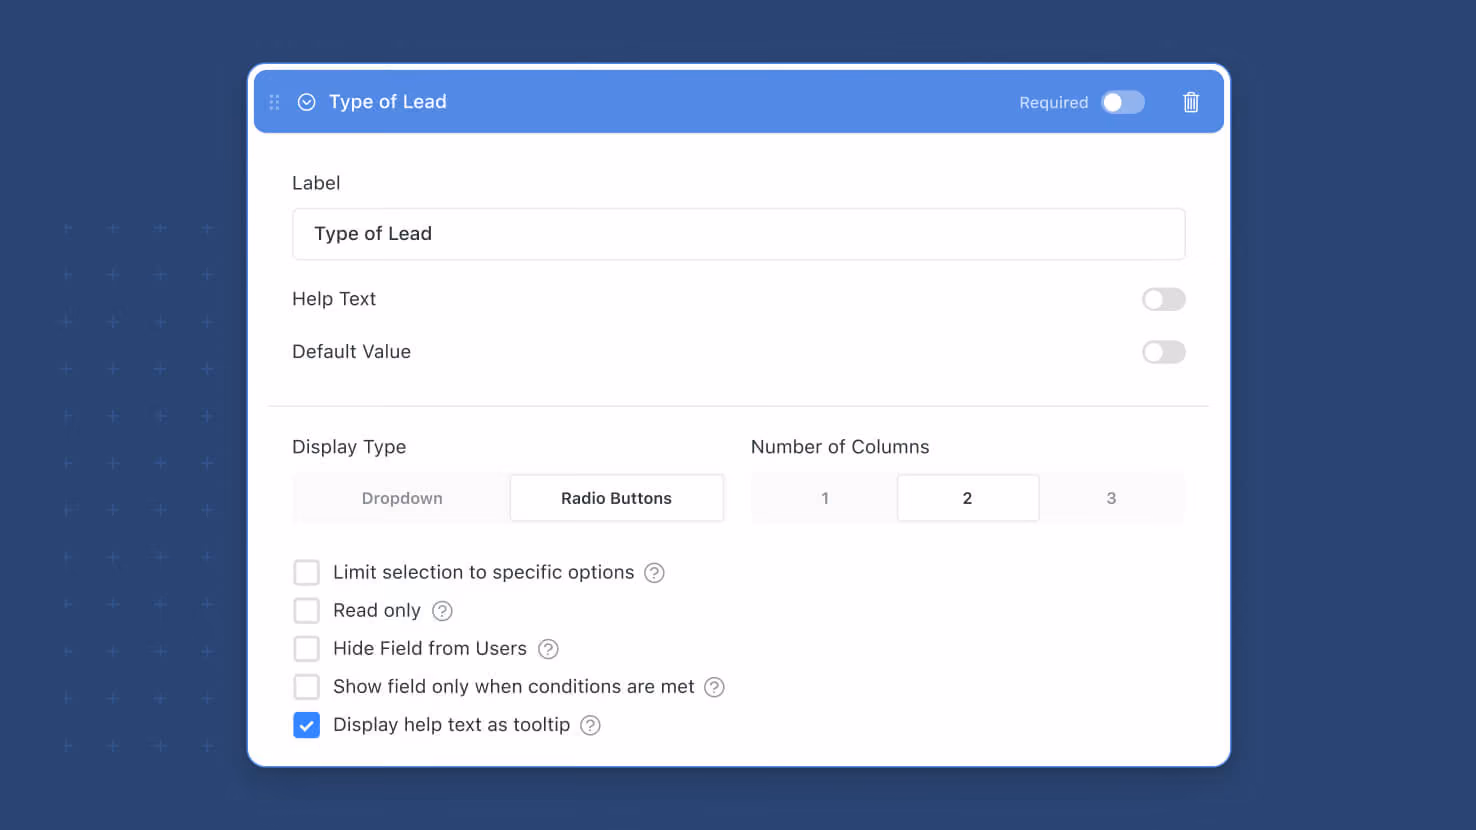Uncheck Display help text as tooltip
1476x830 pixels.
(307, 725)
